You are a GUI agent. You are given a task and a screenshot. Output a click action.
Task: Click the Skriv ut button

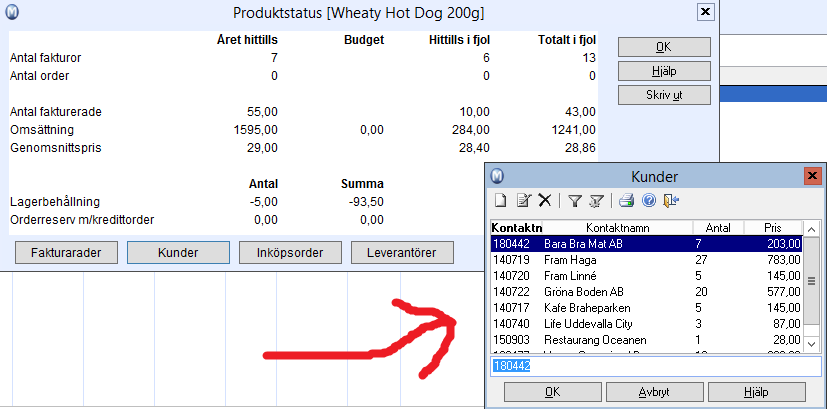tap(664, 95)
